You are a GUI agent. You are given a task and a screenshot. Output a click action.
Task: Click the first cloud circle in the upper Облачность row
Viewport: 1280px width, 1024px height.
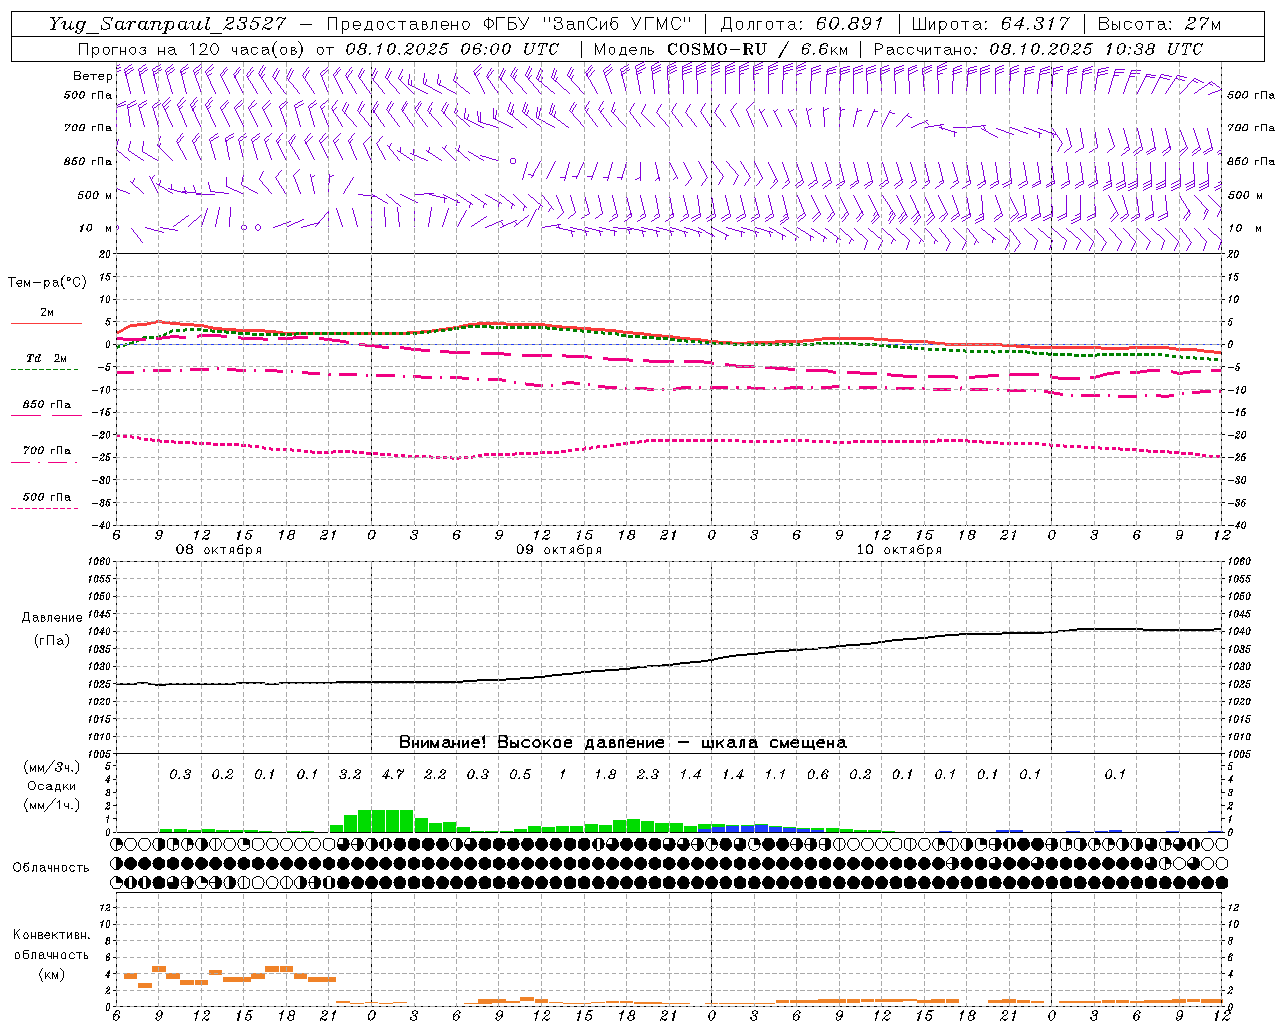pos(116,844)
